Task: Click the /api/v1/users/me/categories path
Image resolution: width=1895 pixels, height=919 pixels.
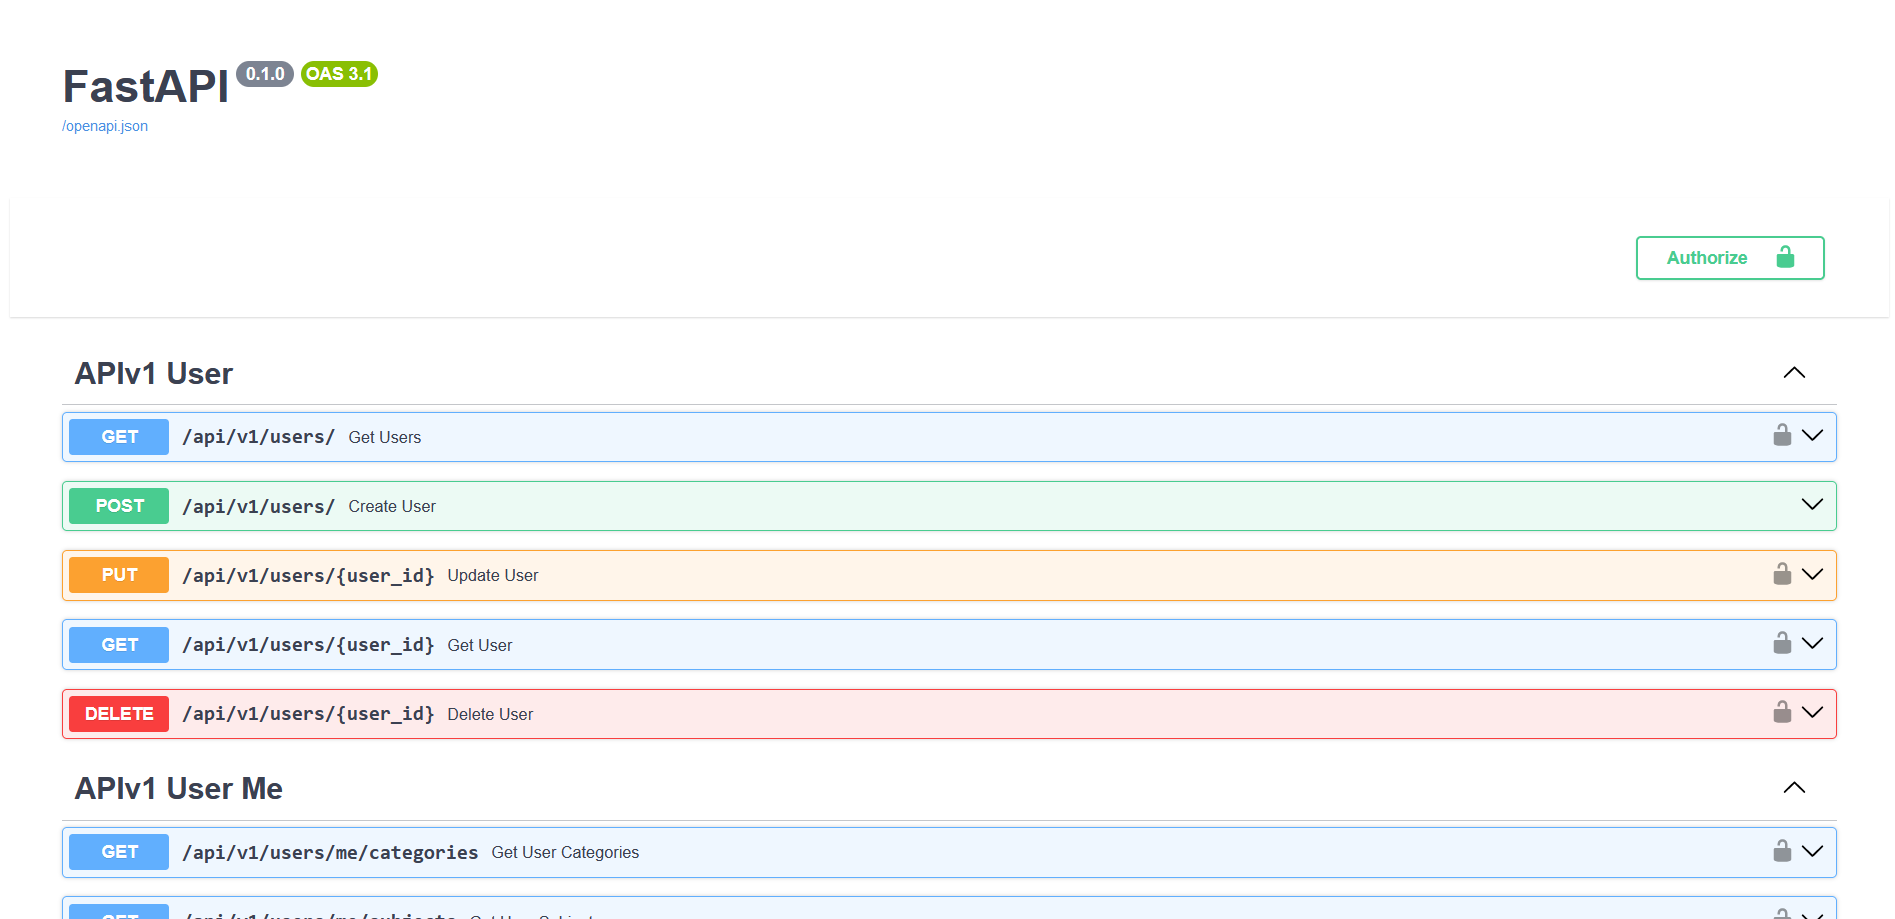Action: [x=330, y=853]
